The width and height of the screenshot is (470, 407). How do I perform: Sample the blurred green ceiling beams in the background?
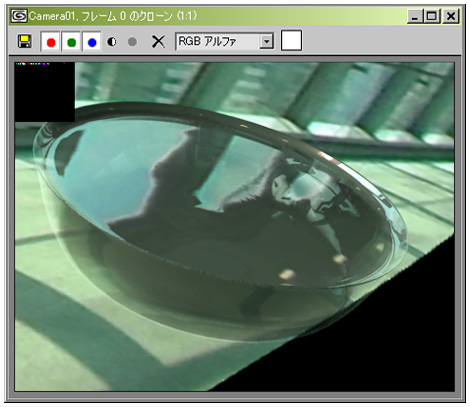[267, 87]
